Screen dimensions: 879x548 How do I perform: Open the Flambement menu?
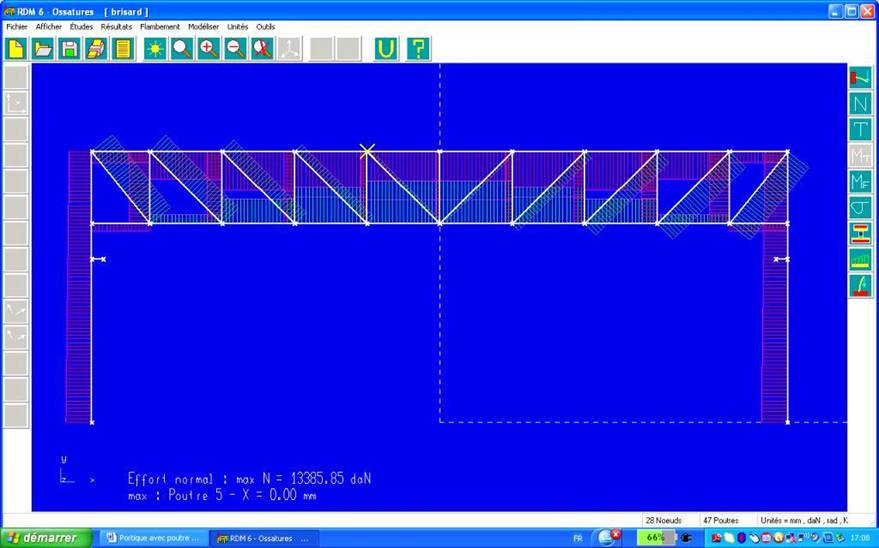point(160,27)
